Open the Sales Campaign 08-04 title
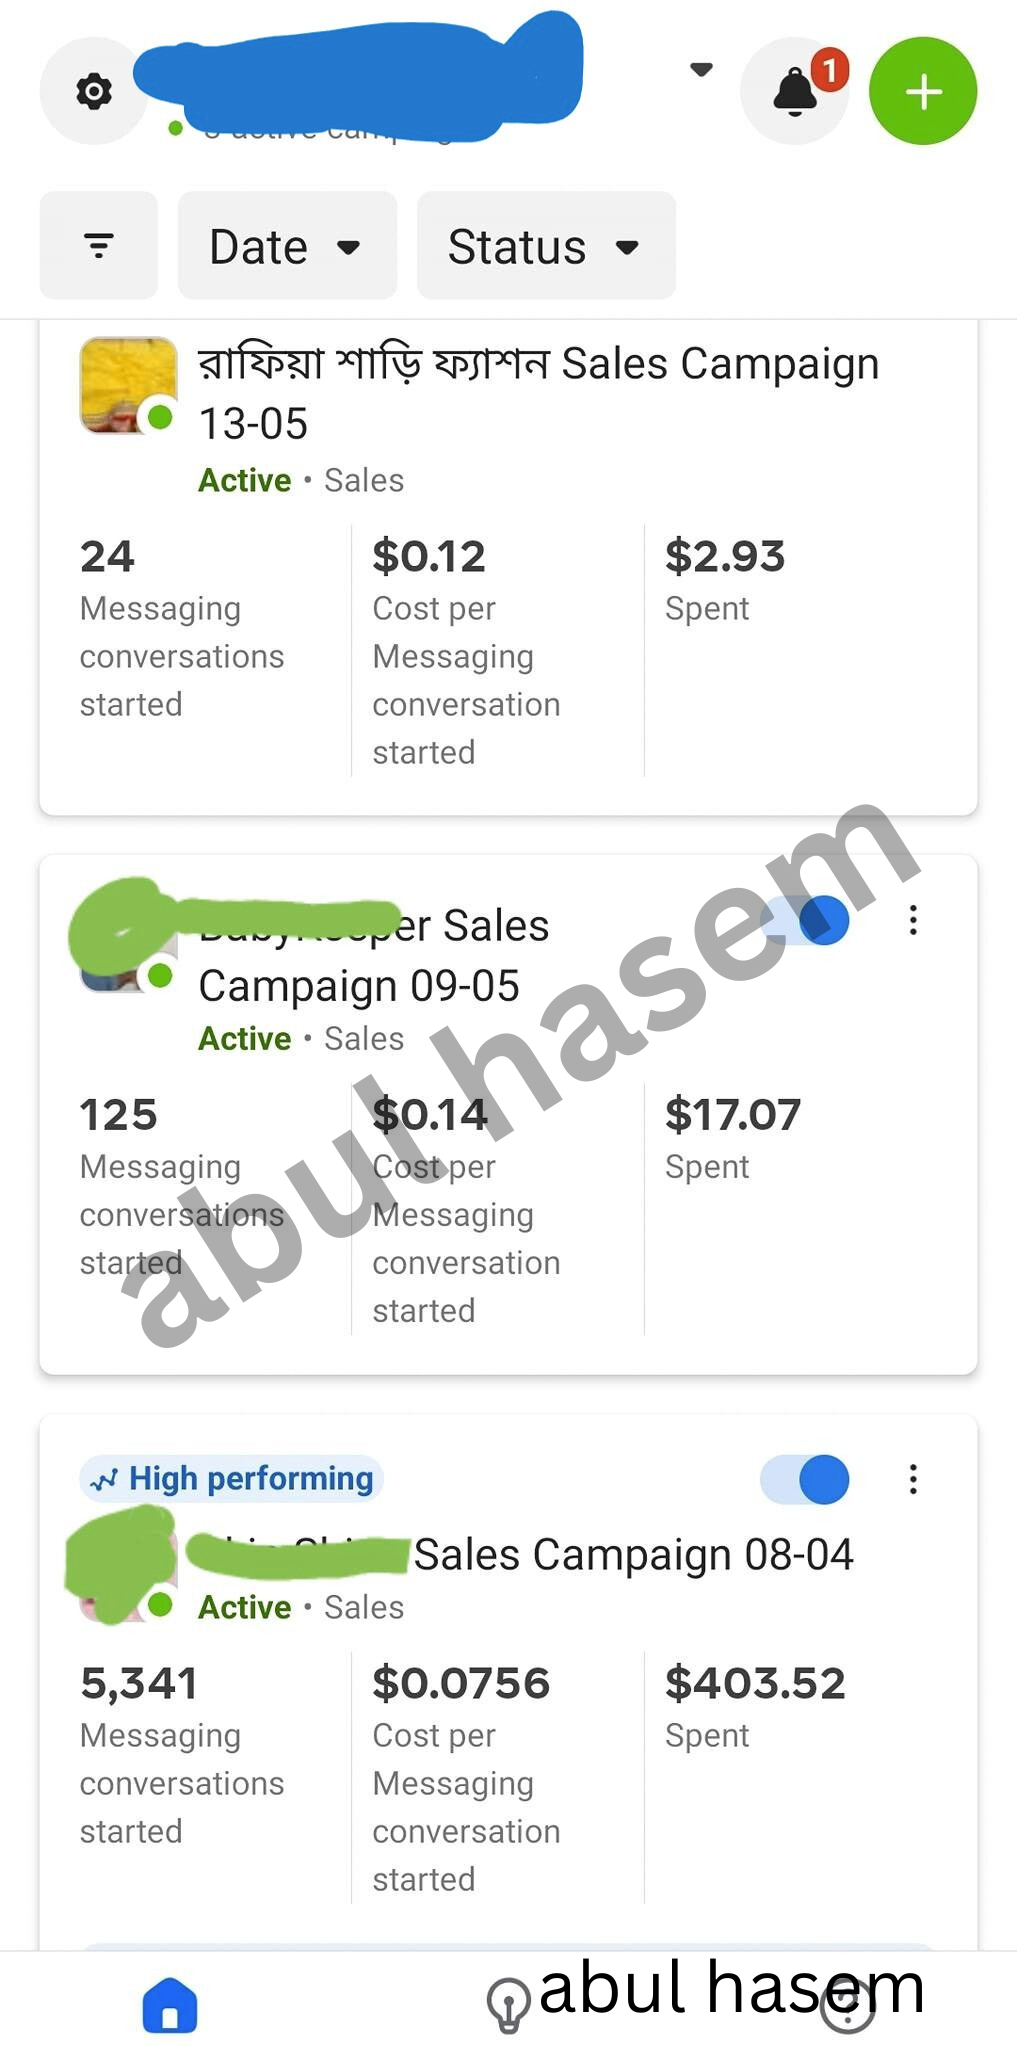1017x2046 pixels. (633, 1555)
